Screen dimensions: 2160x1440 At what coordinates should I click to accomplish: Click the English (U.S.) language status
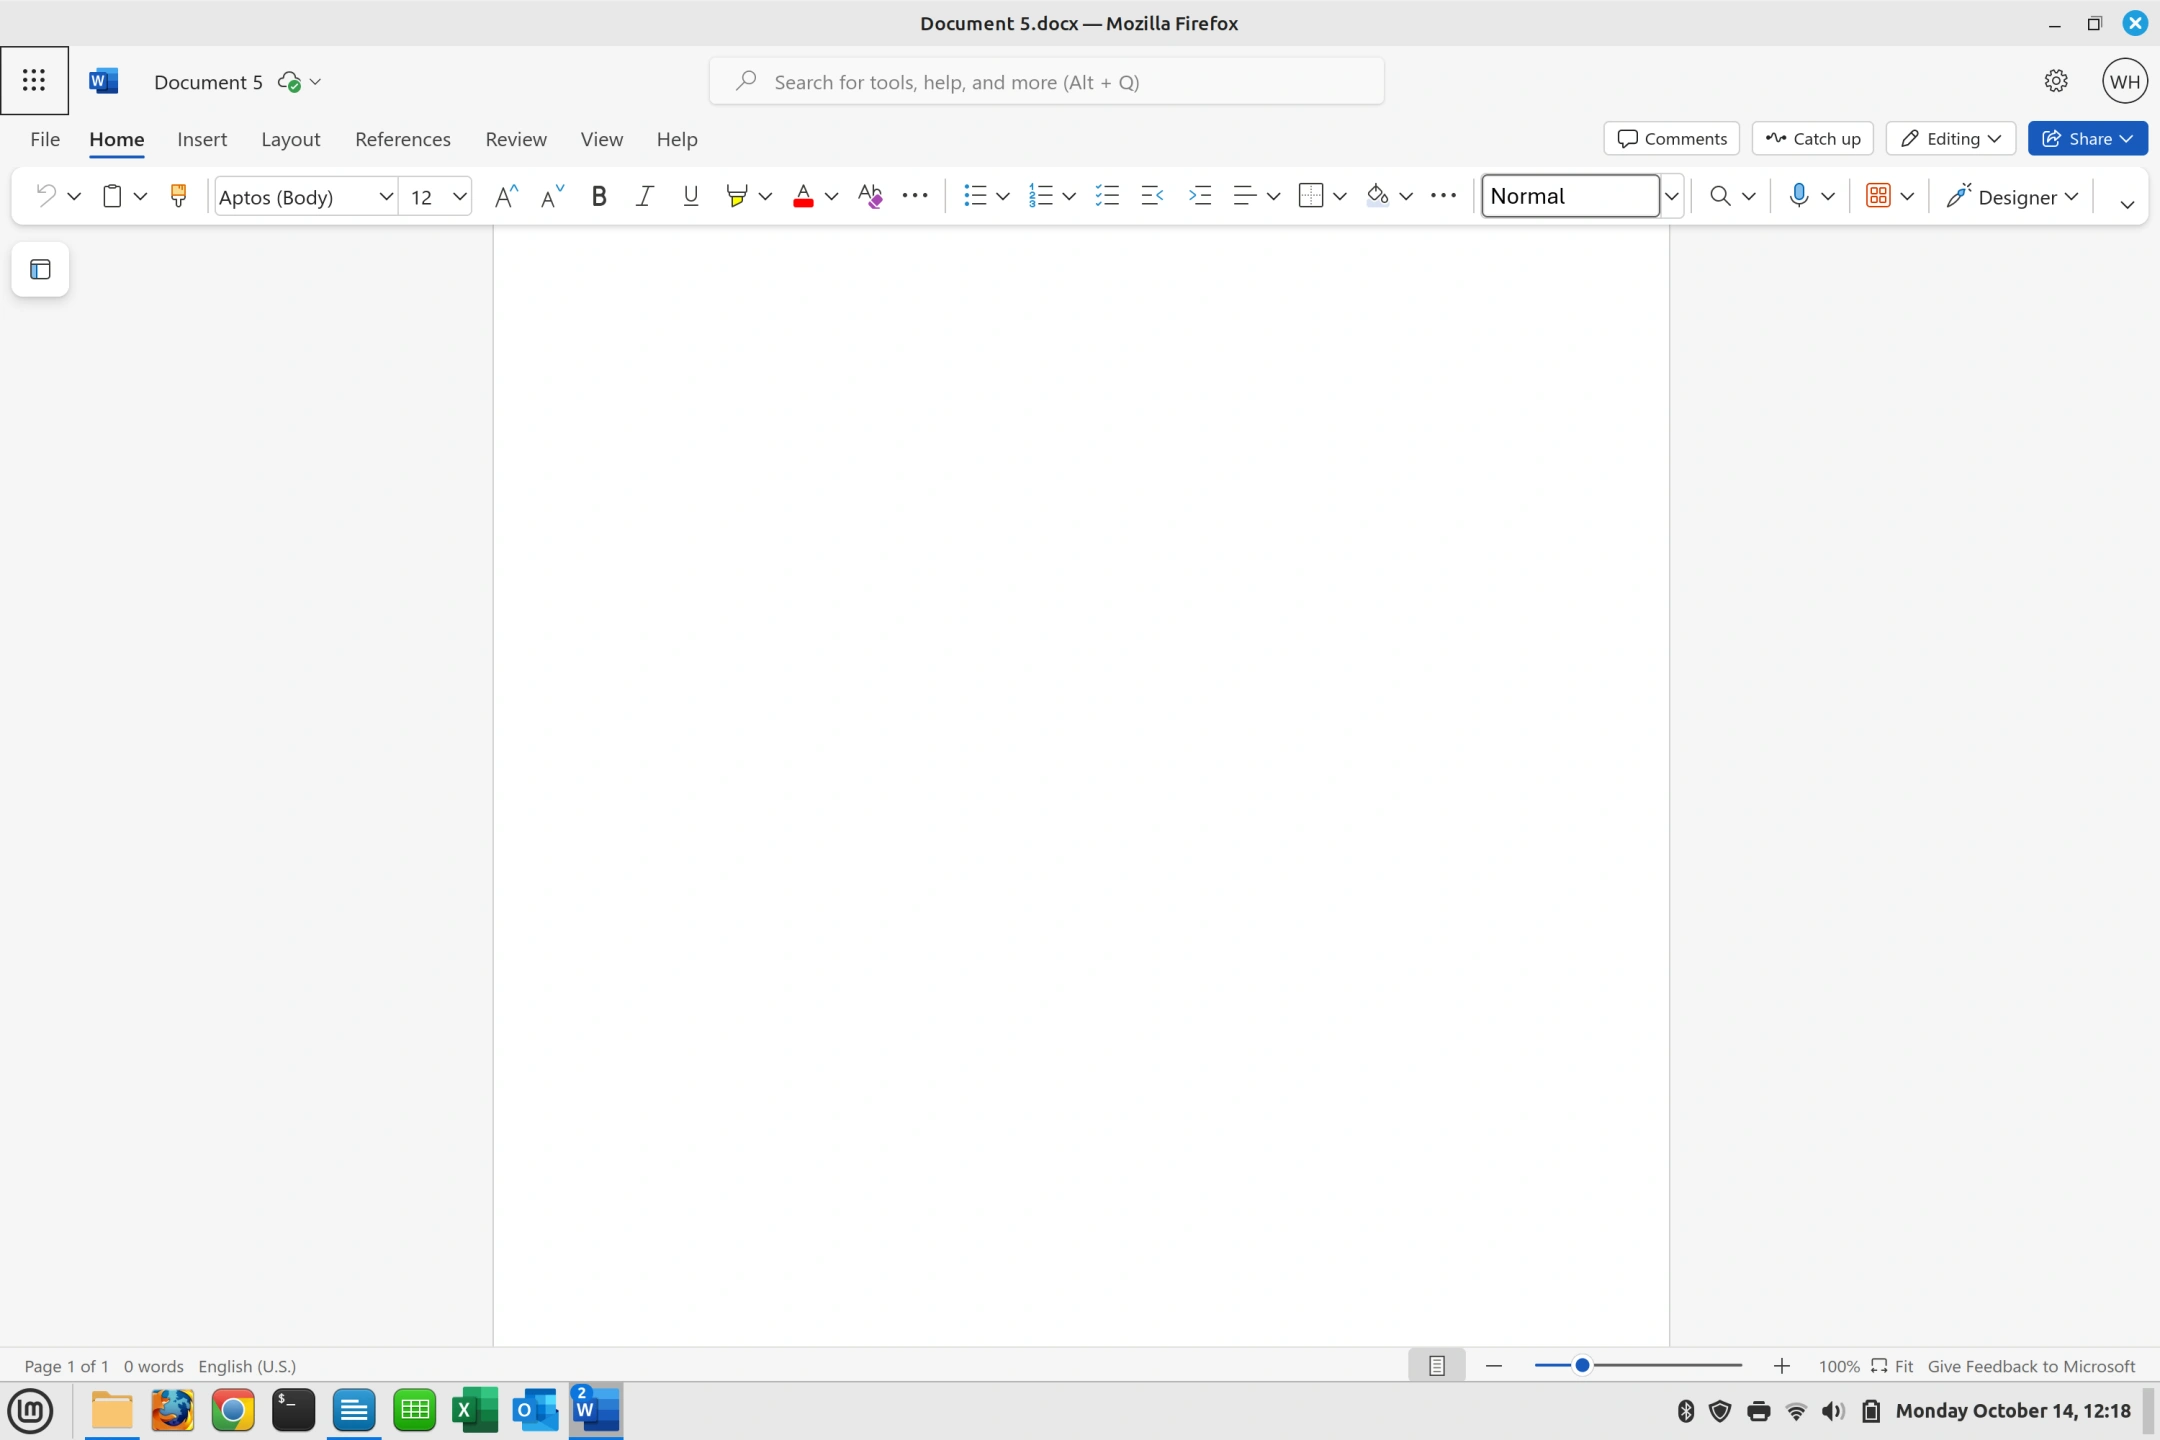click(x=247, y=1366)
